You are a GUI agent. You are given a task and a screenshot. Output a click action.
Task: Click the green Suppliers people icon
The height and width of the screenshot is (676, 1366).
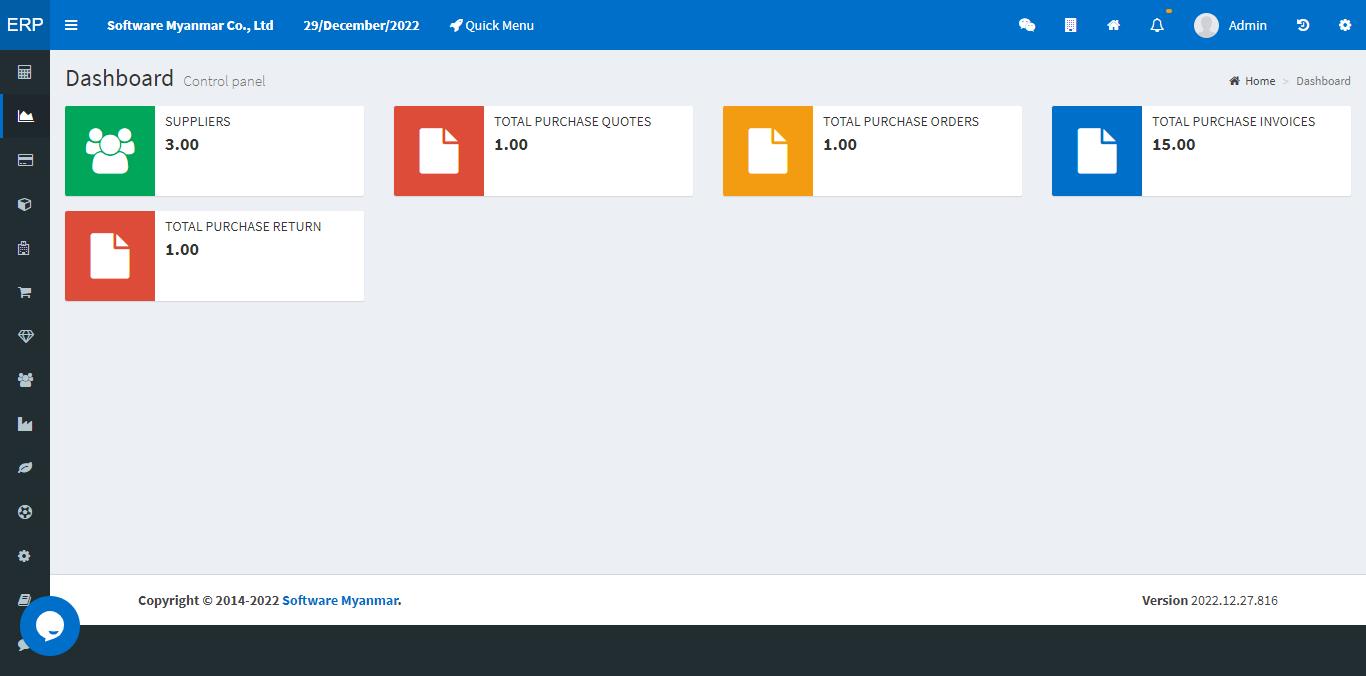[x=110, y=151]
